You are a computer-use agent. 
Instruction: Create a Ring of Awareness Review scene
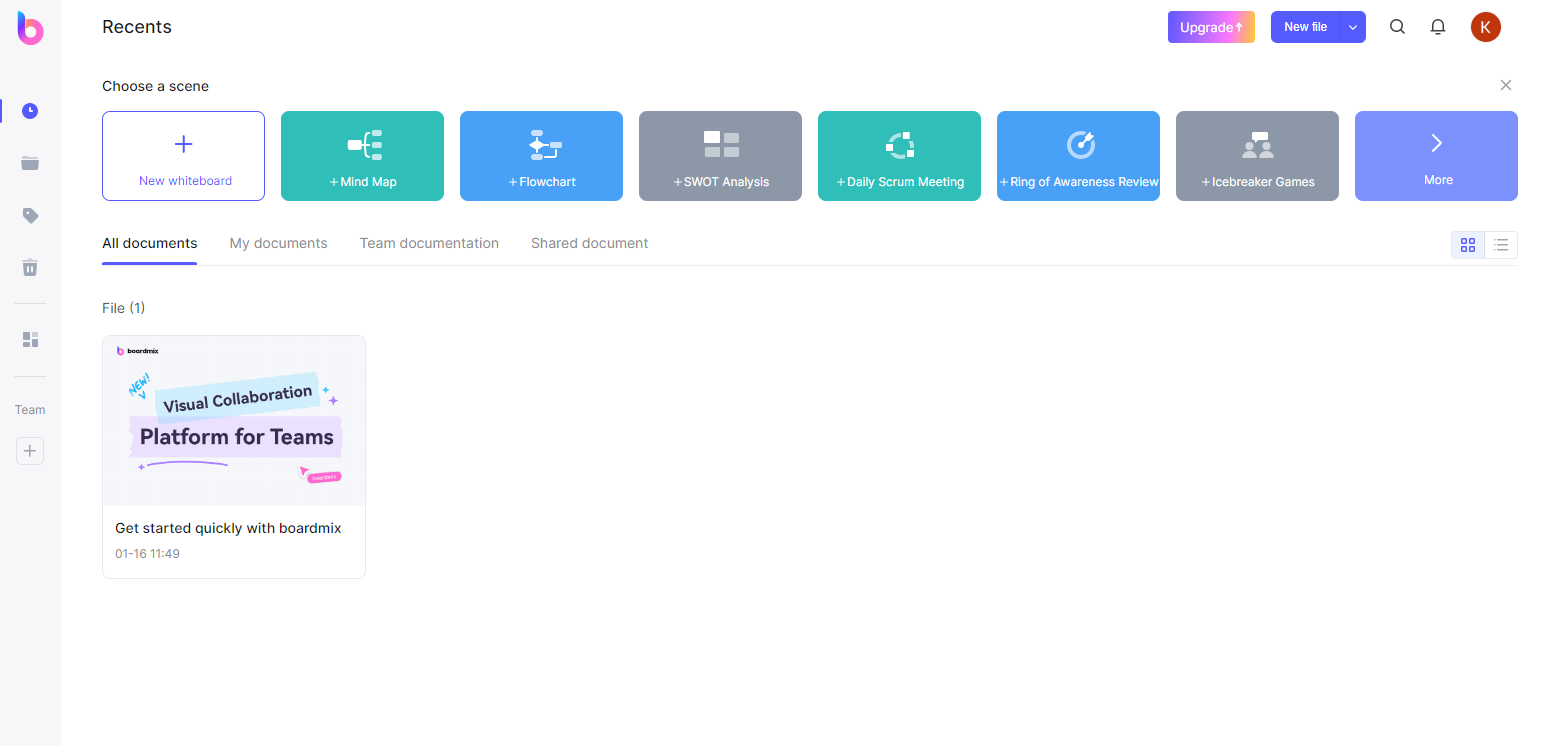pyautogui.click(x=1078, y=156)
